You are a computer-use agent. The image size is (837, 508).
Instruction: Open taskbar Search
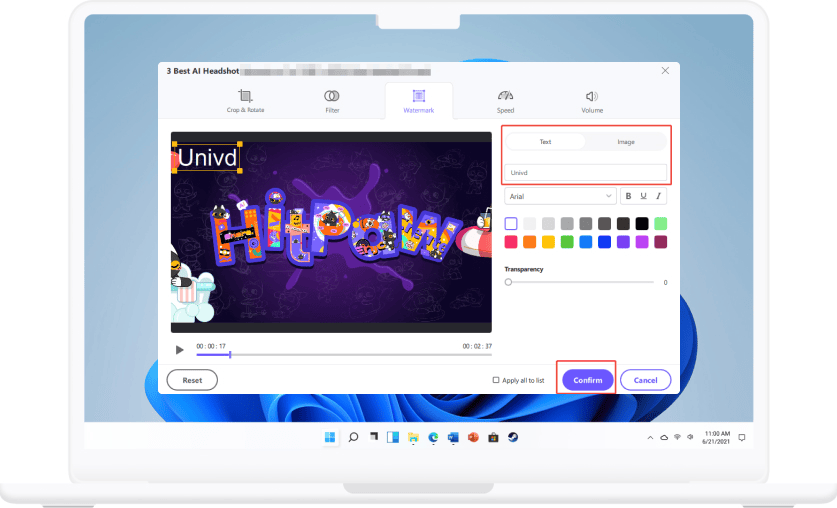(x=353, y=438)
